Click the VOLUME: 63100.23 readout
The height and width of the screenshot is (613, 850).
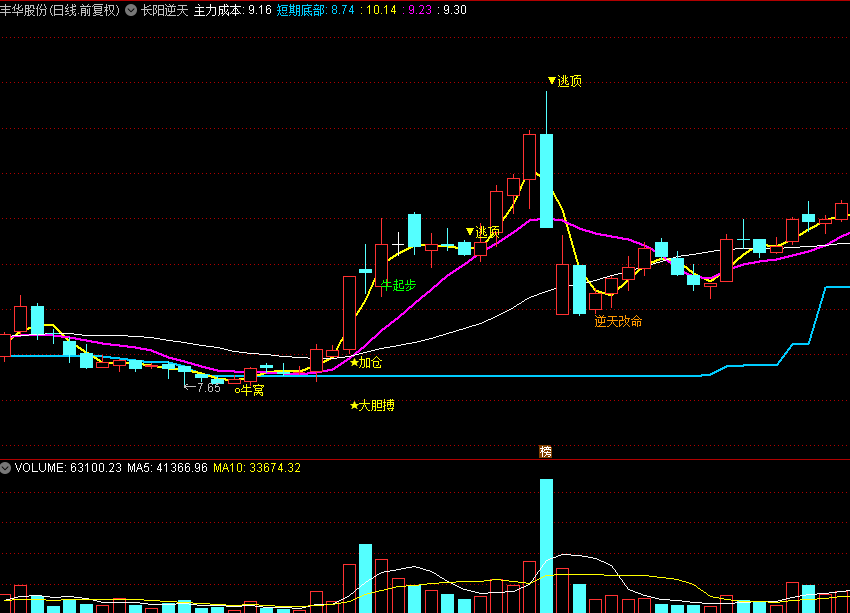68,468
